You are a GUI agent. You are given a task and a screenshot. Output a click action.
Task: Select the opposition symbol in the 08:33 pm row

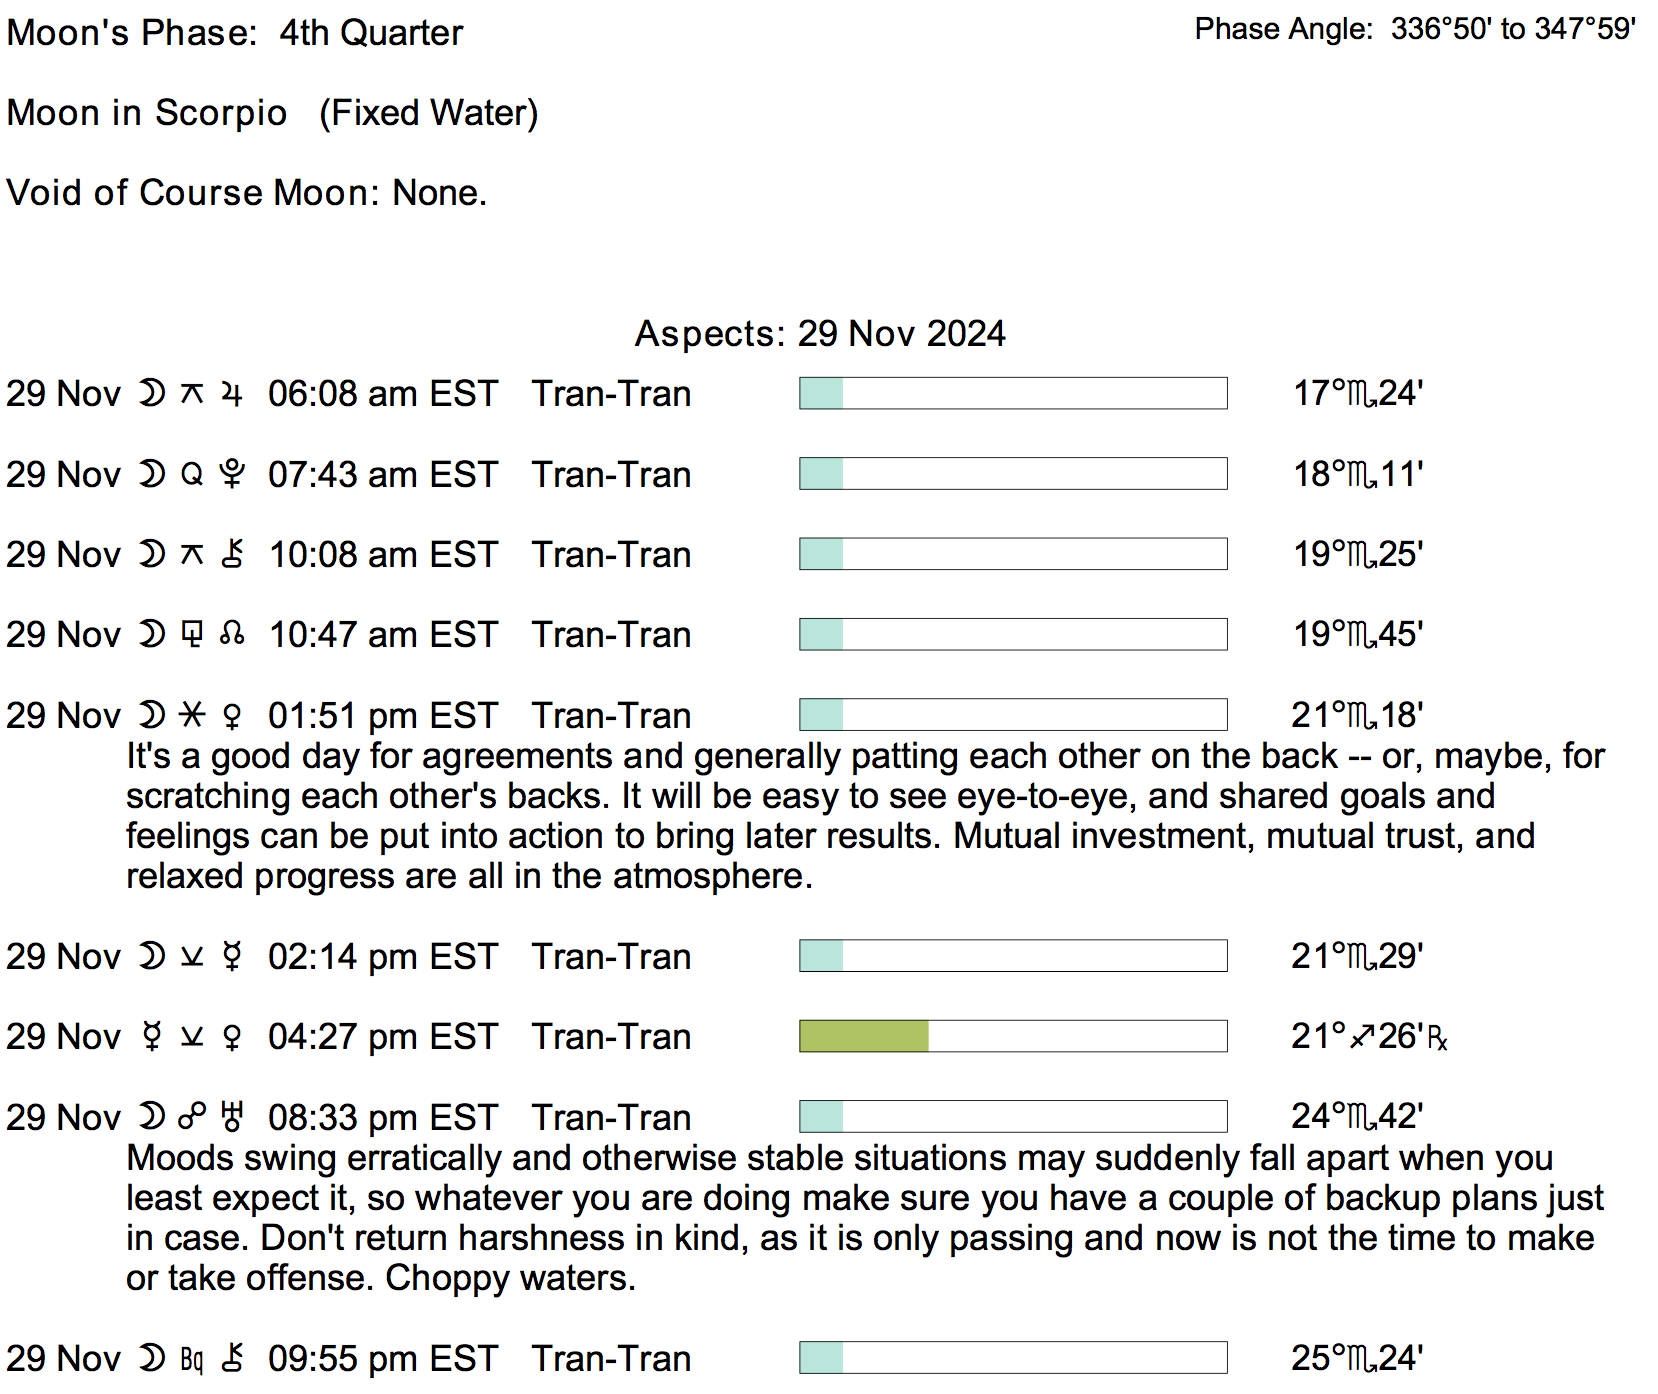tap(192, 1116)
